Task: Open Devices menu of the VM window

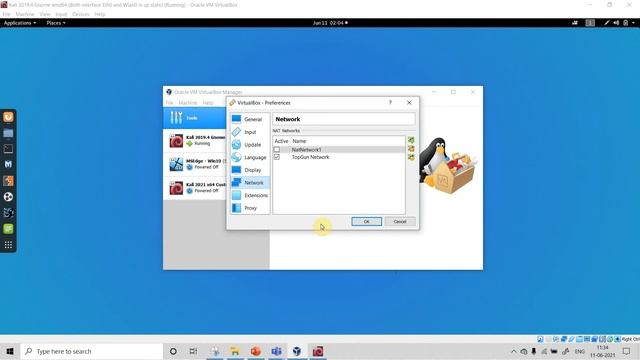Action: 80,14
